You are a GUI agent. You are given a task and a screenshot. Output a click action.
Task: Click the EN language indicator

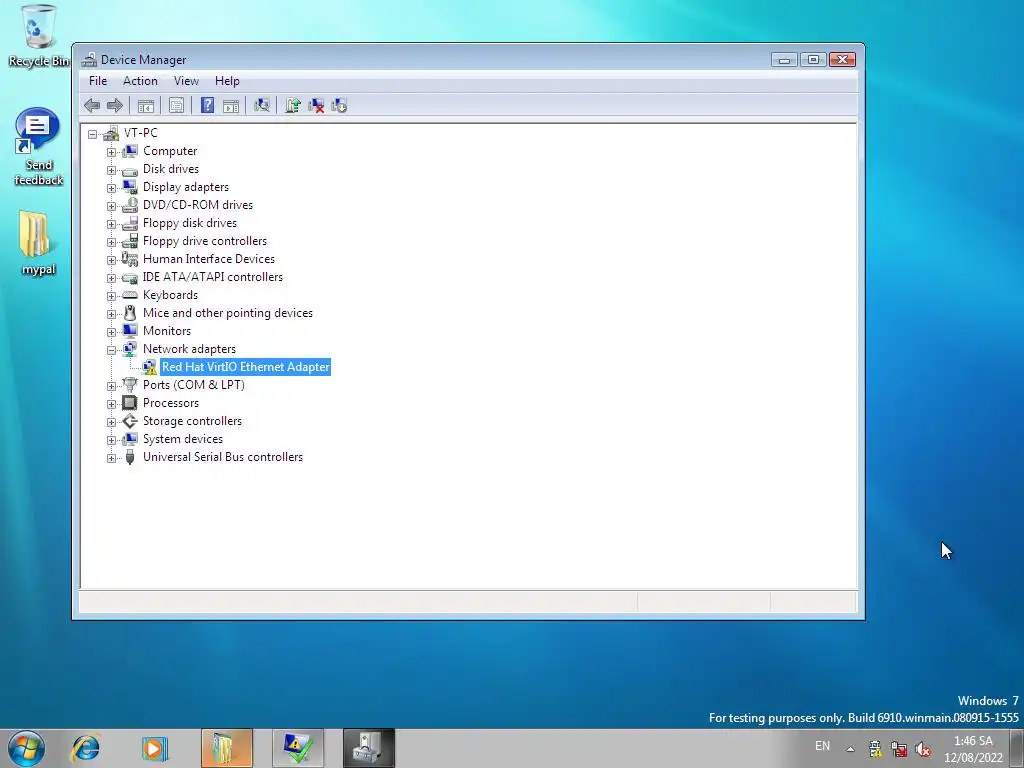822,746
